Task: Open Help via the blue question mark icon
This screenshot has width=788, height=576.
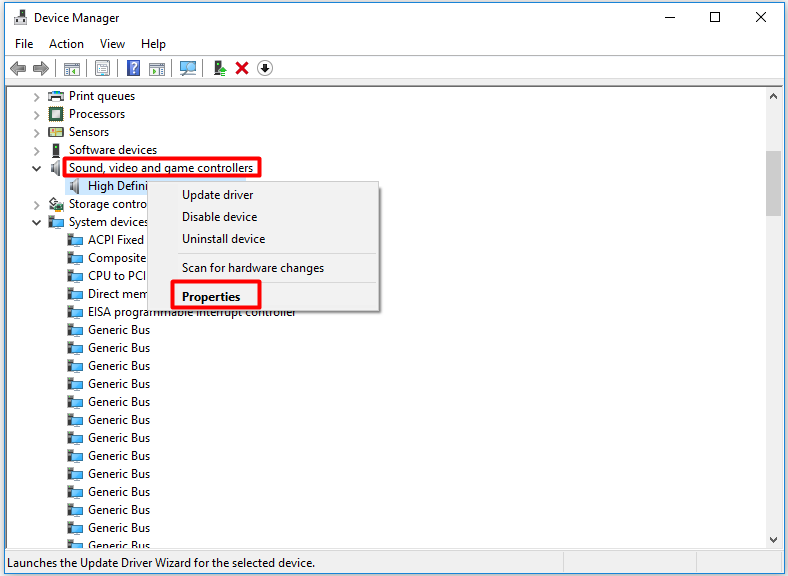Action: [133, 68]
